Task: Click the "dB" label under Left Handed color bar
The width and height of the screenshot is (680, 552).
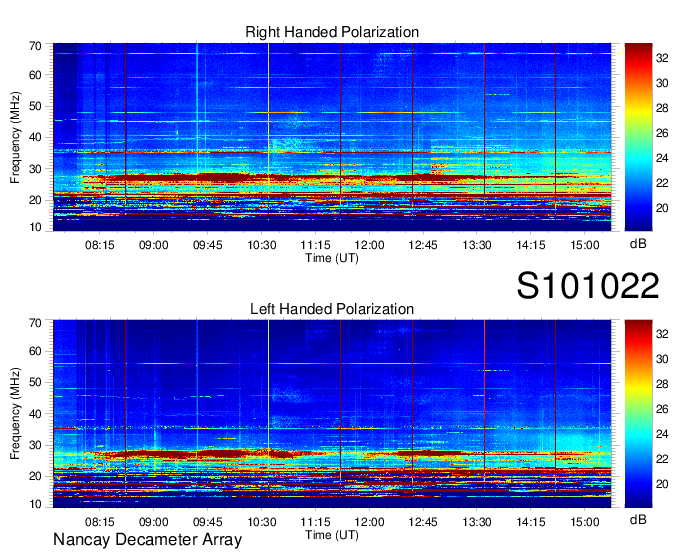Action: click(638, 520)
